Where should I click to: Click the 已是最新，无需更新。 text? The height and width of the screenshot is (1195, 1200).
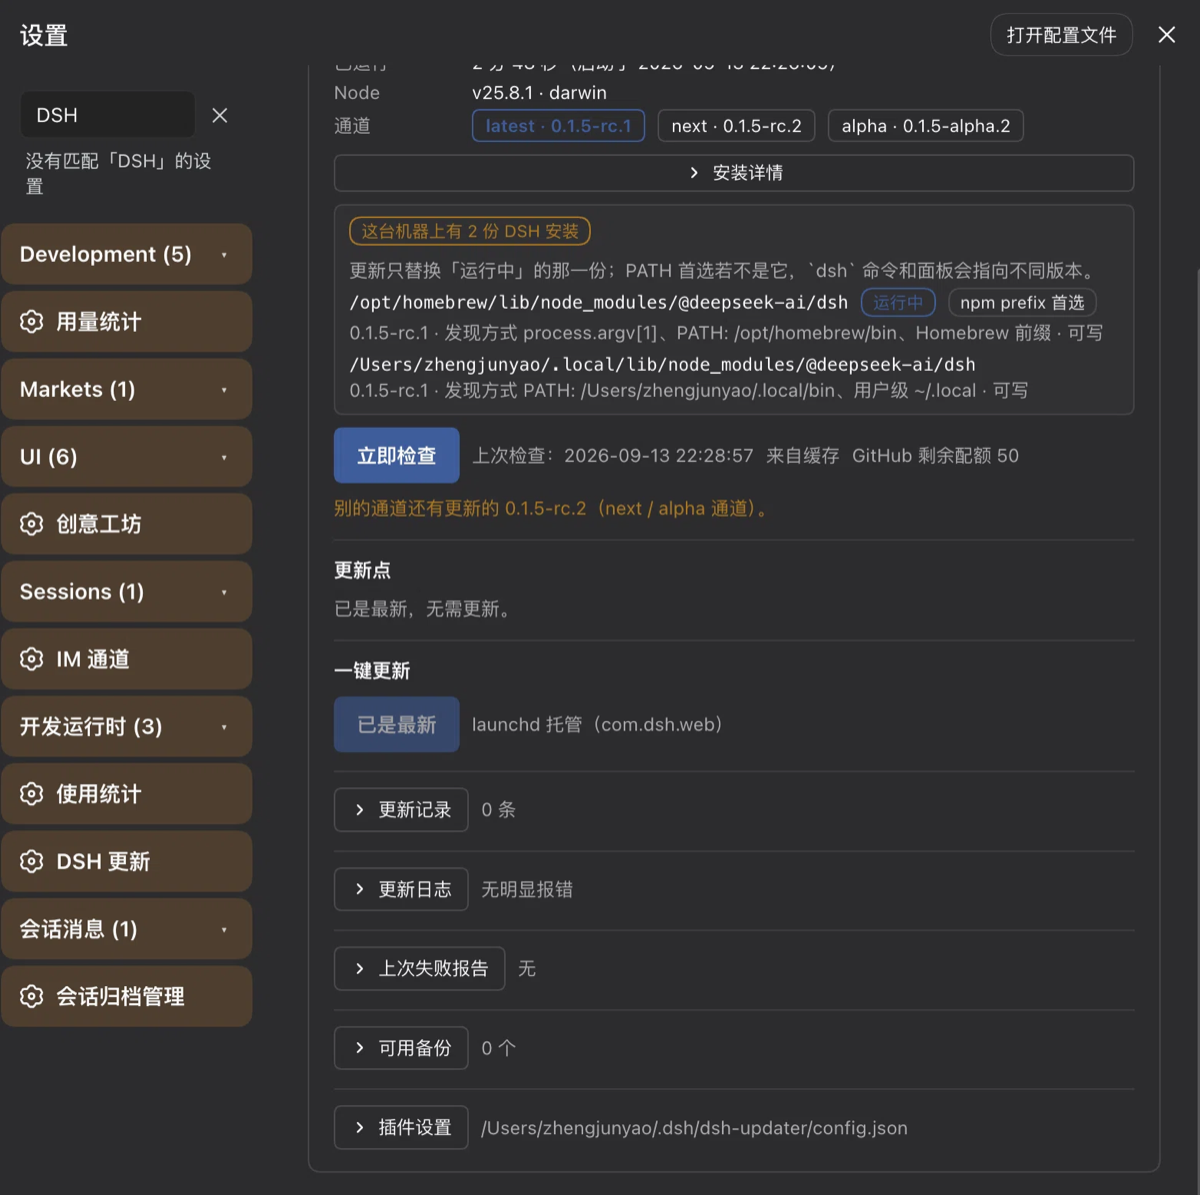(426, 609)
